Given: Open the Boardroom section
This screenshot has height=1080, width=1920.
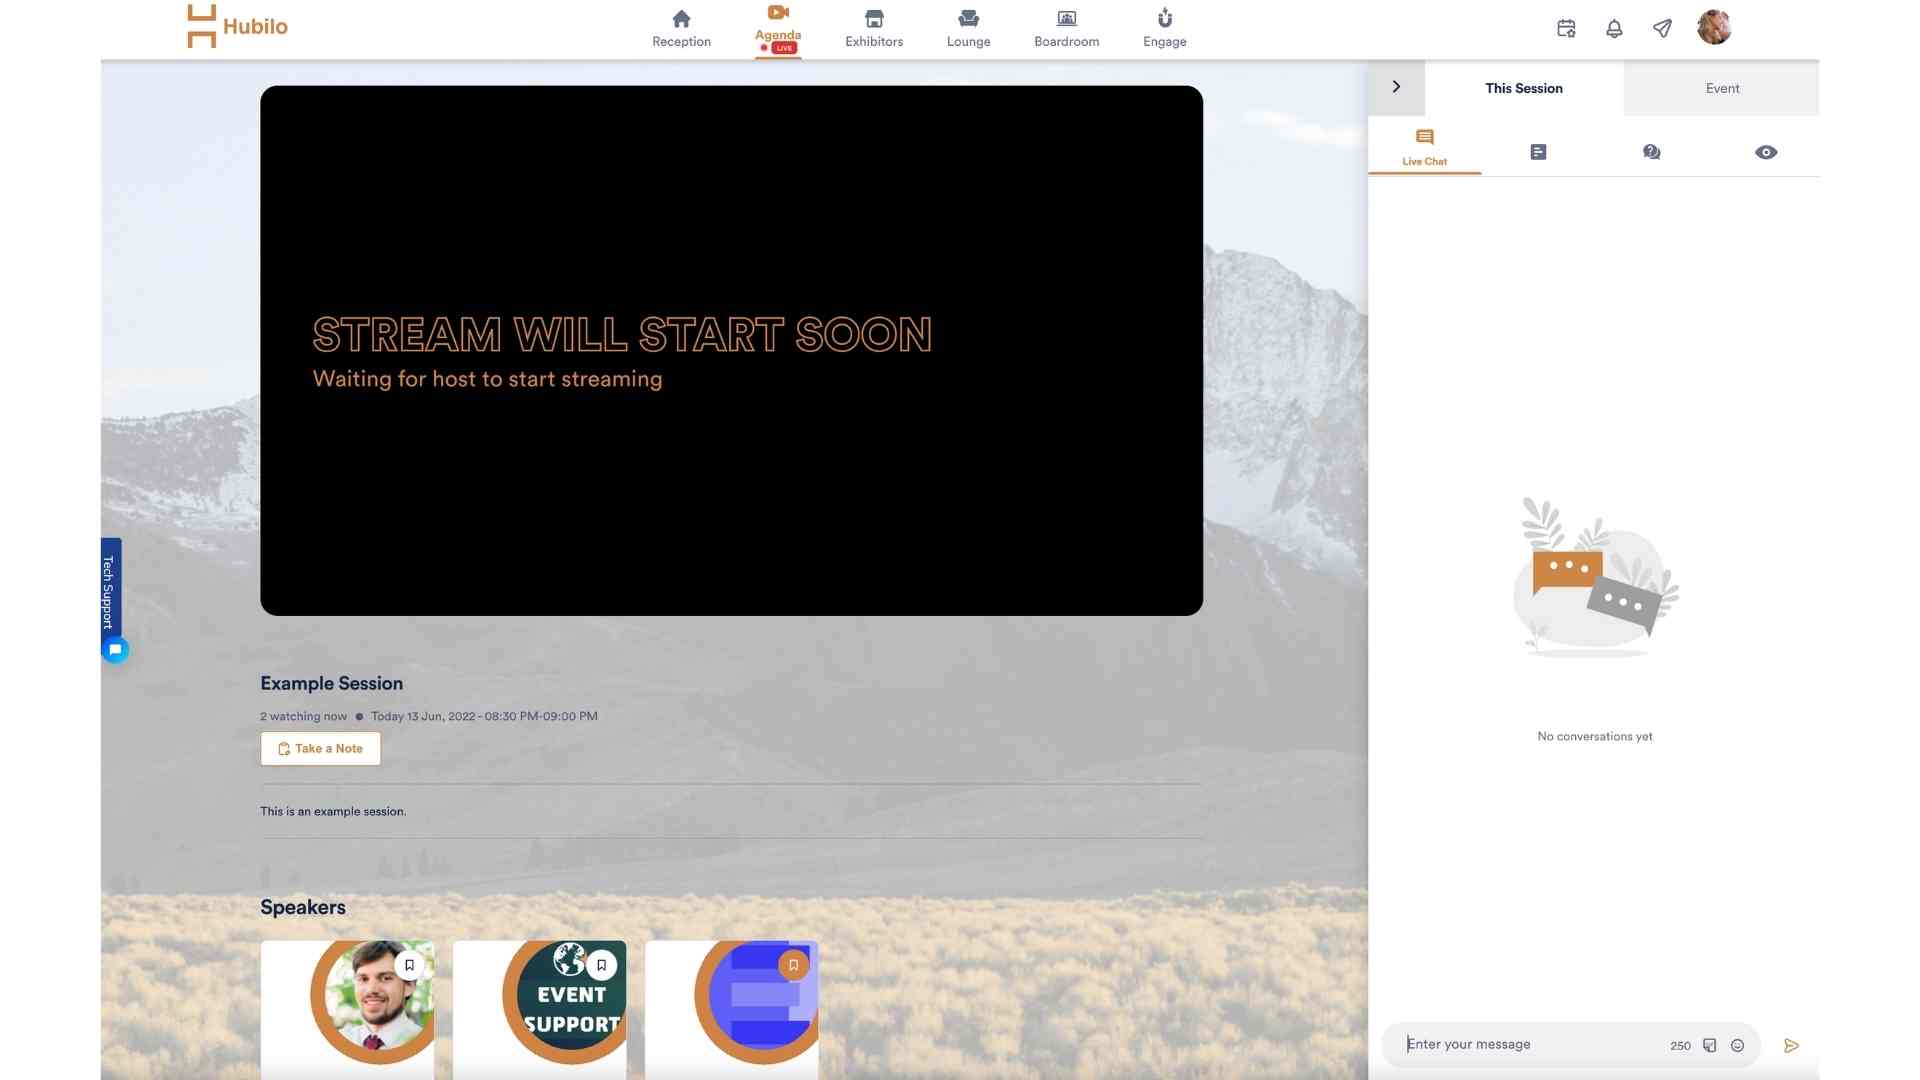Looking at the screenshot, I should [1066, 28].
